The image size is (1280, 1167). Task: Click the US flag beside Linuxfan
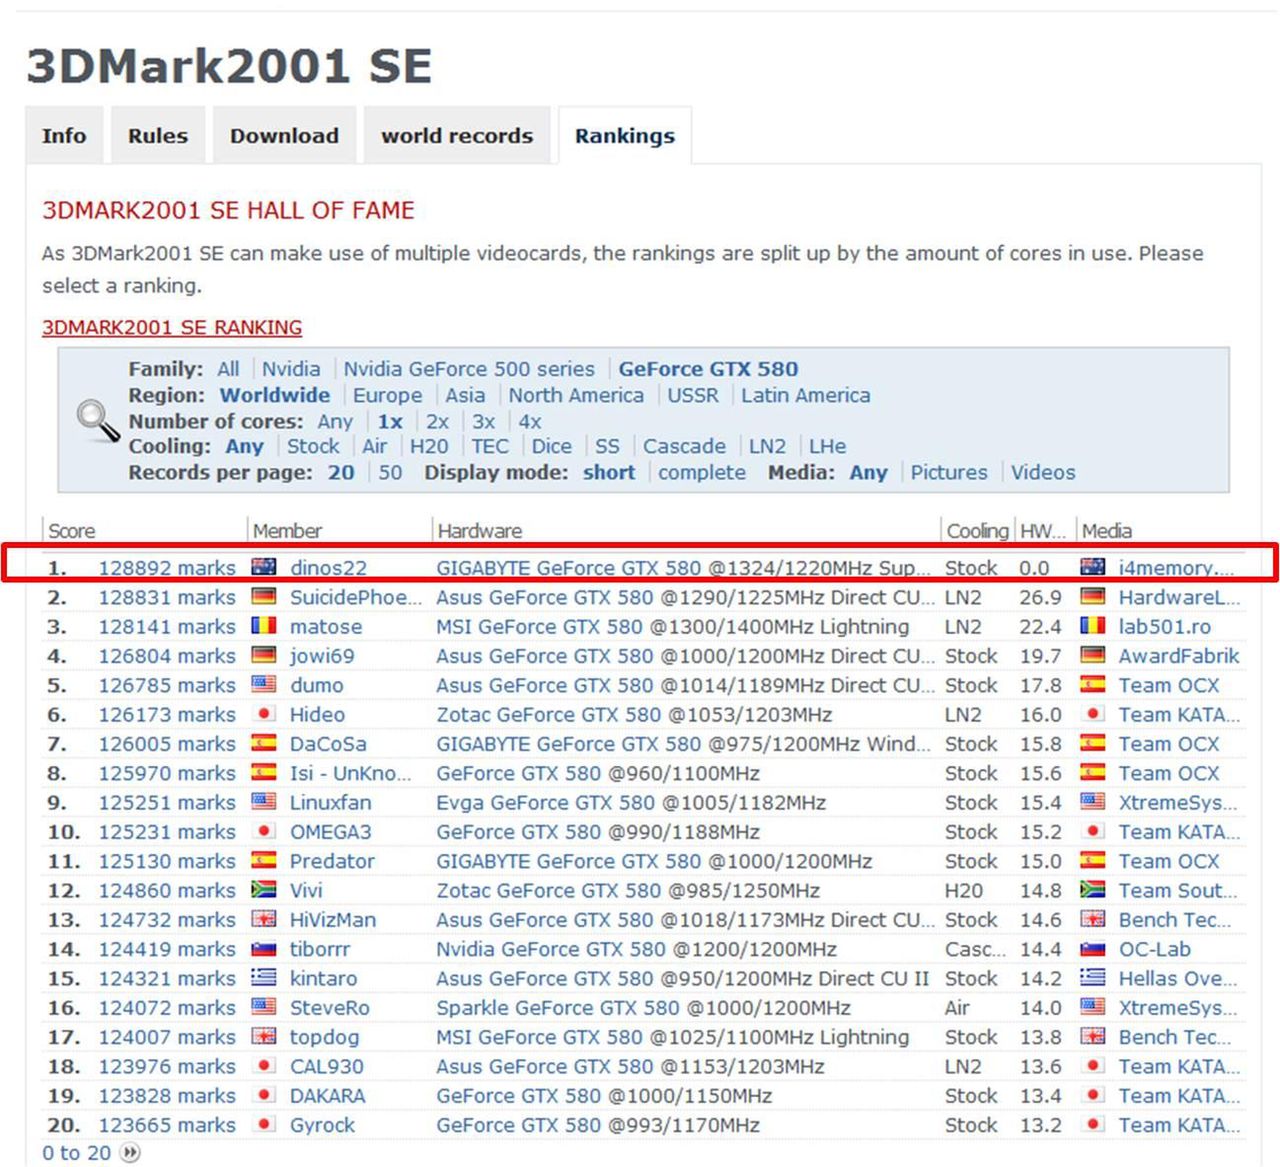[x=264, y=802]
